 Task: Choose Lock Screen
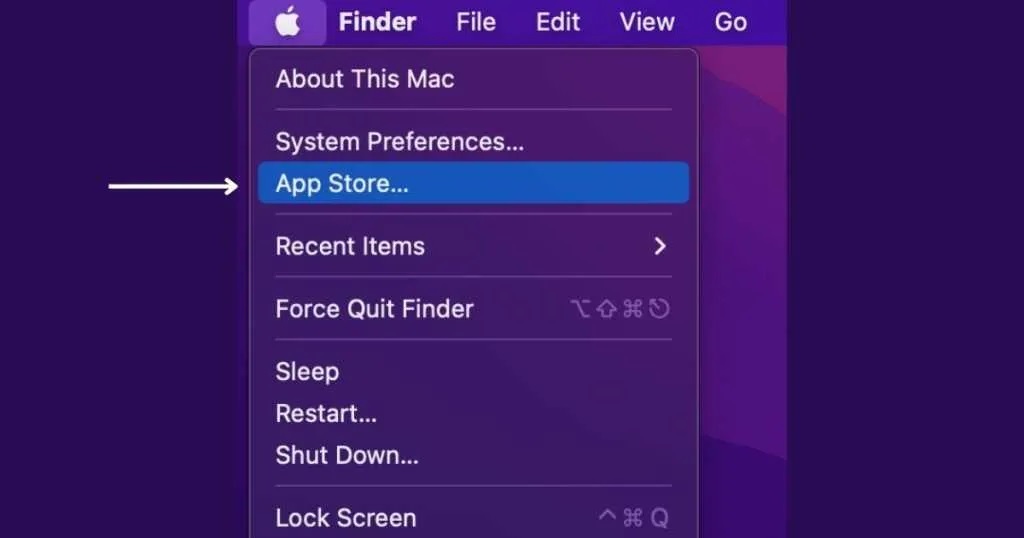[473, 518]
